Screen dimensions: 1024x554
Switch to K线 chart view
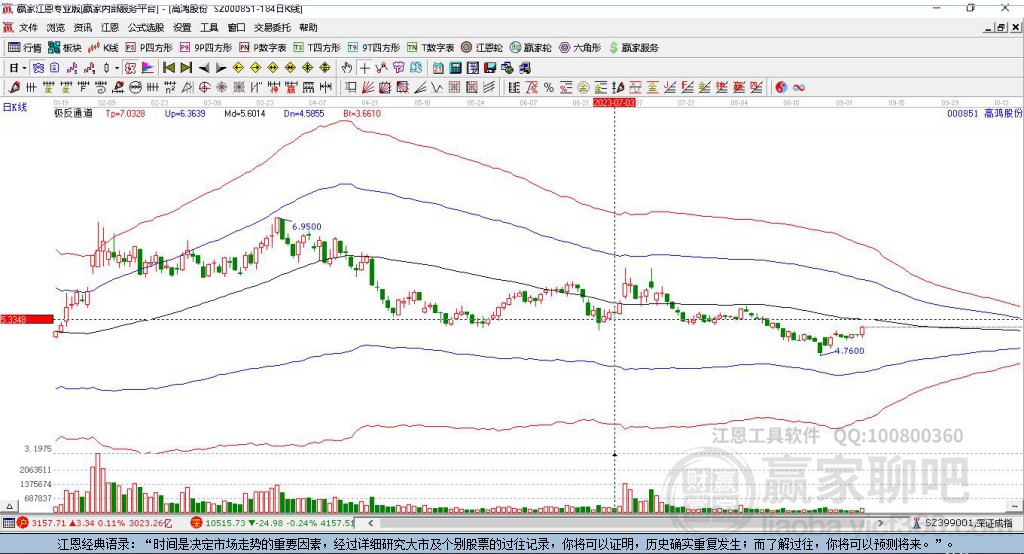coord(103,48)
